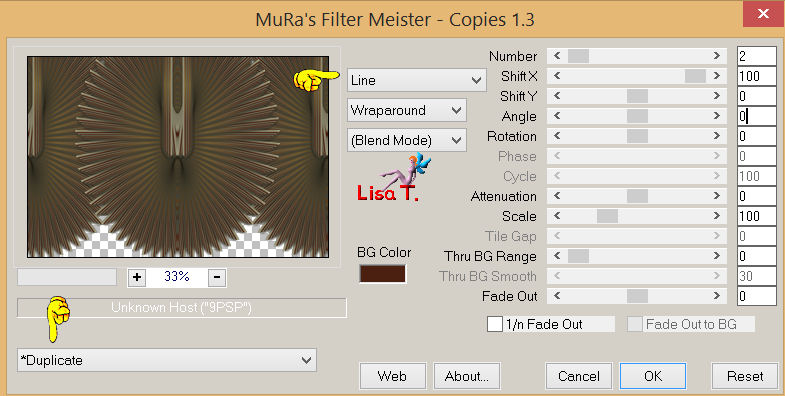785x396 pixels.
Task: Pick the BG Color swatch
Action: click(x=382, y=274)
